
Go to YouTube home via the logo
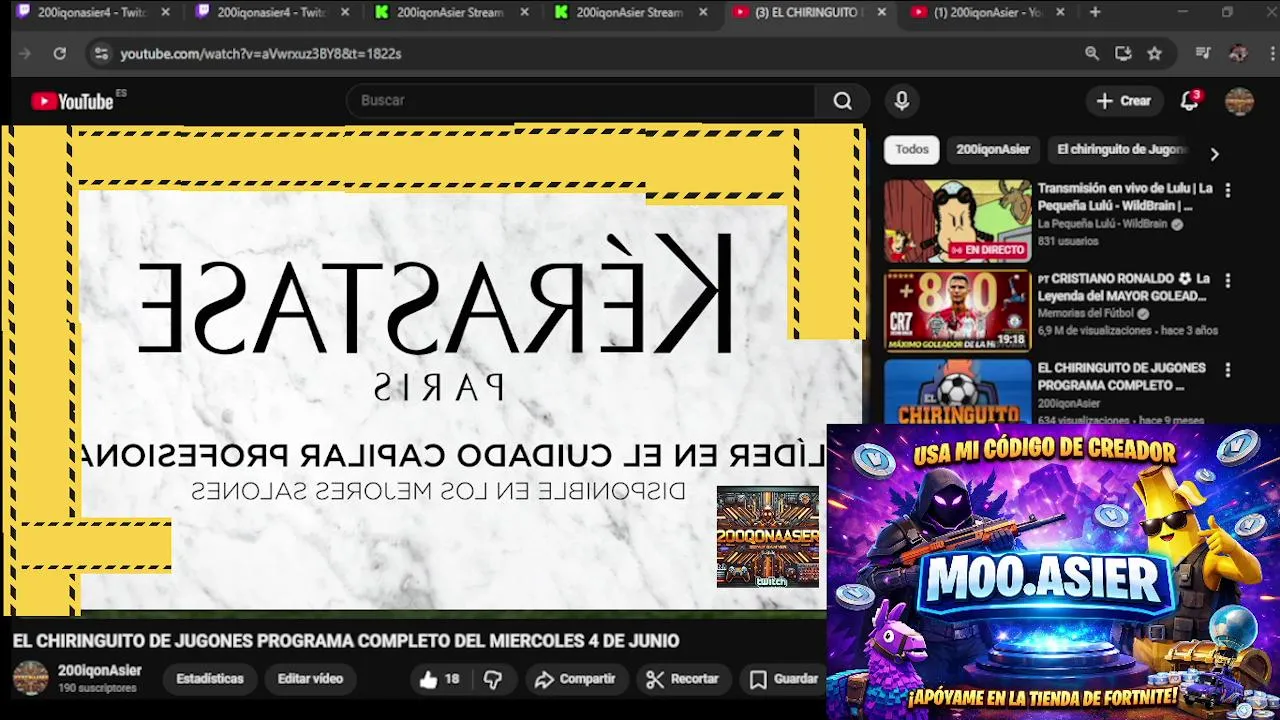pos(72,101)
